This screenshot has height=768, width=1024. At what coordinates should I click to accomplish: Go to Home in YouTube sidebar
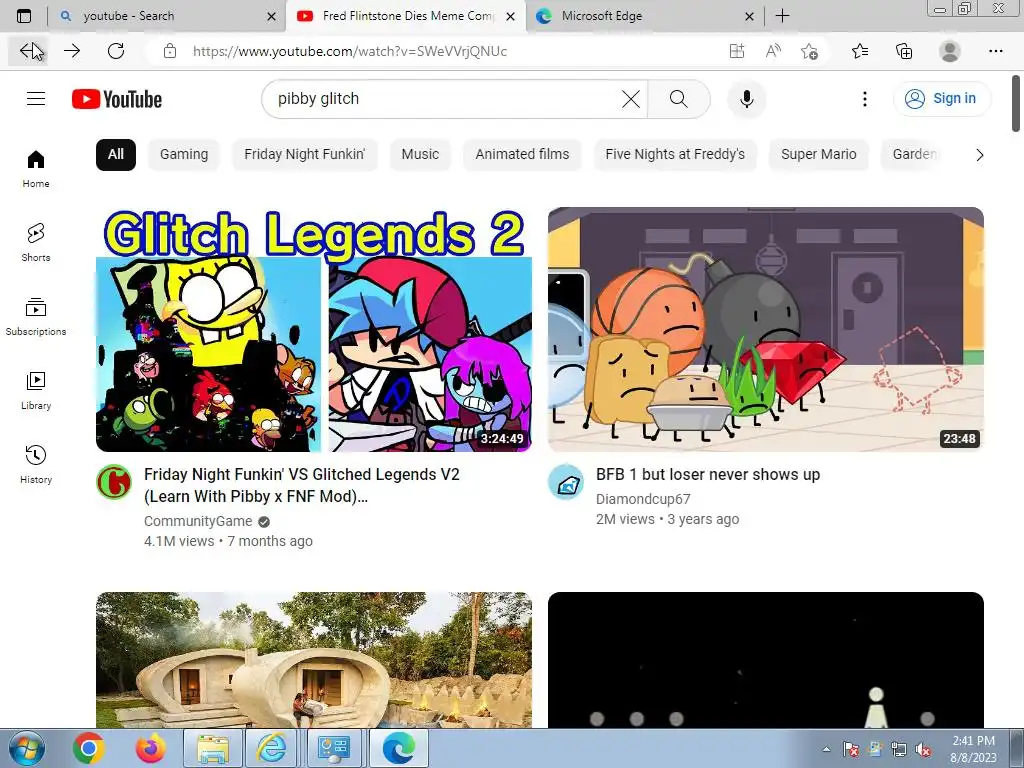point(36,168)
